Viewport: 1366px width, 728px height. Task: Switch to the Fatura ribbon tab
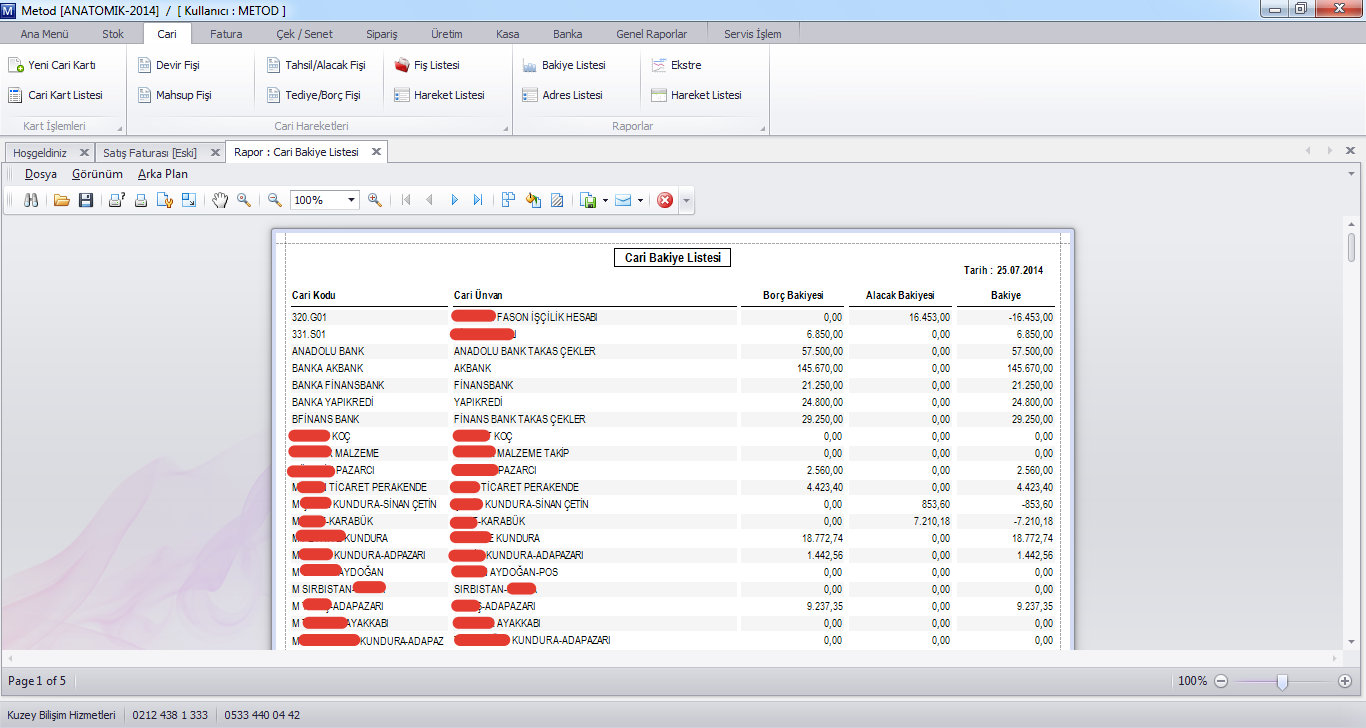pos(226,34)
